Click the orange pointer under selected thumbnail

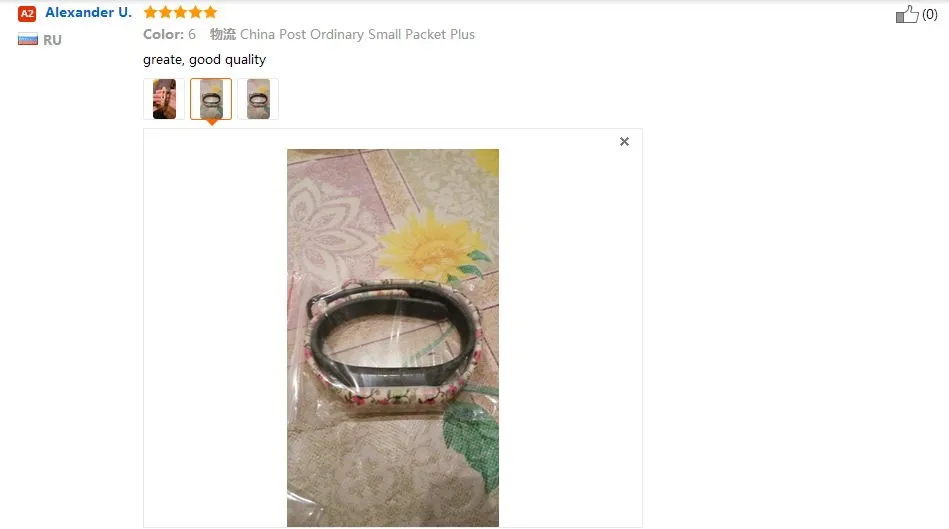pos(211,122)
